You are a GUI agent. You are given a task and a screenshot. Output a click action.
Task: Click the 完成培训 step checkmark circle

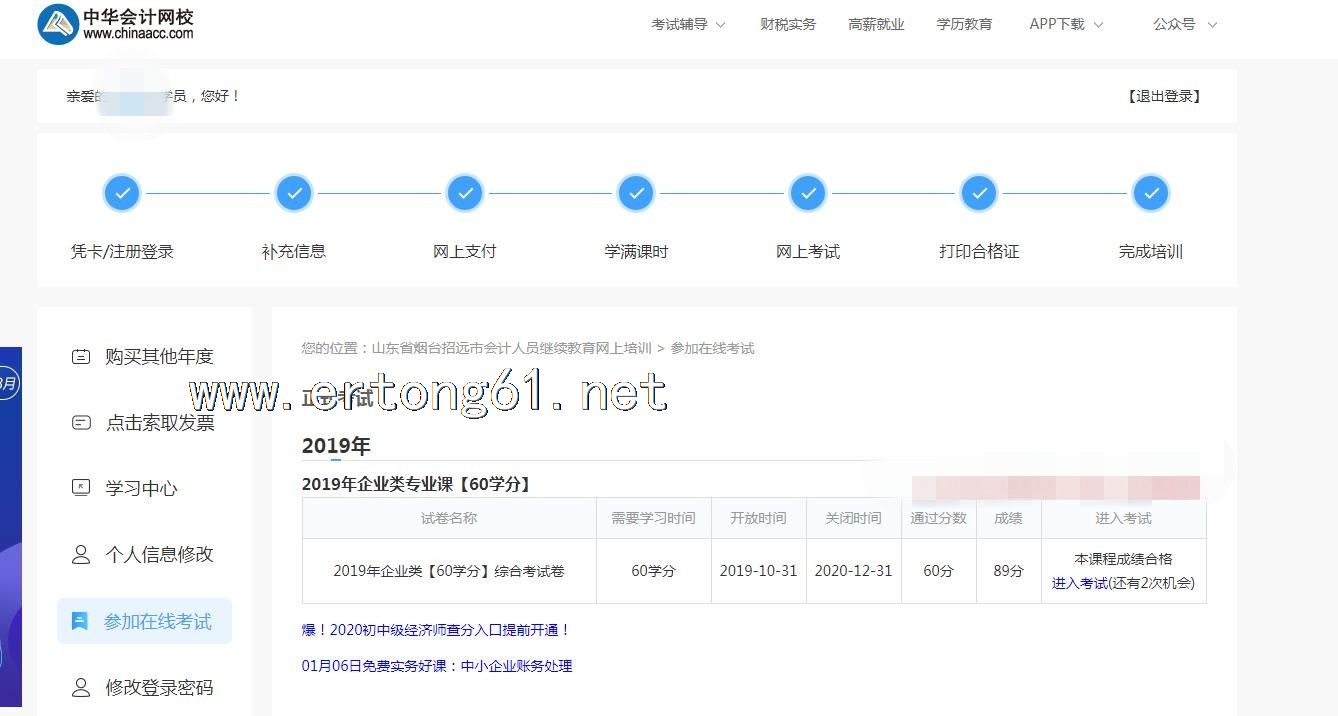click(1151, 193)
